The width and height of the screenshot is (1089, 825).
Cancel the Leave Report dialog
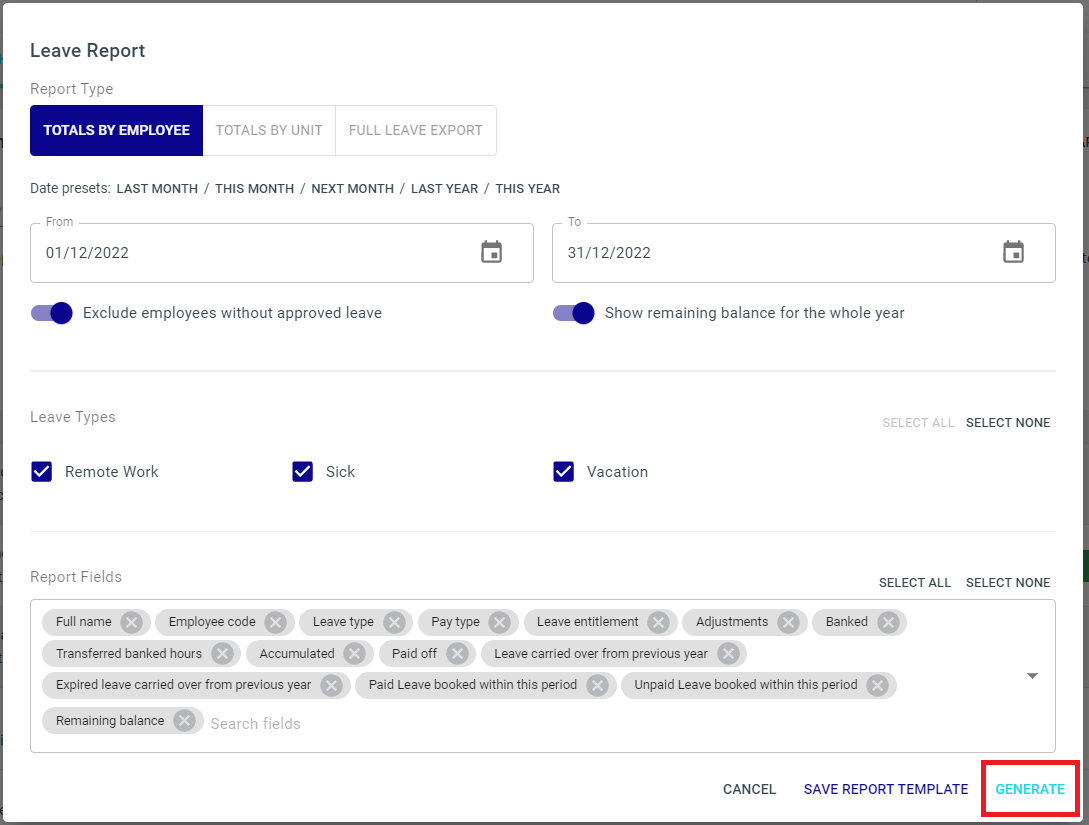(x=749, y=790)
